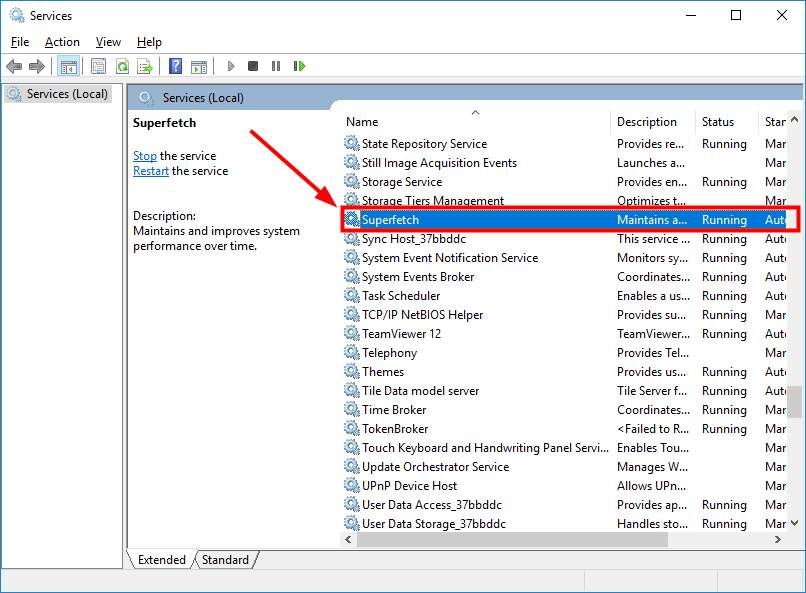Click the Refresh icon in the toolbar
The image size is (806, 593).
coord(122,66)
